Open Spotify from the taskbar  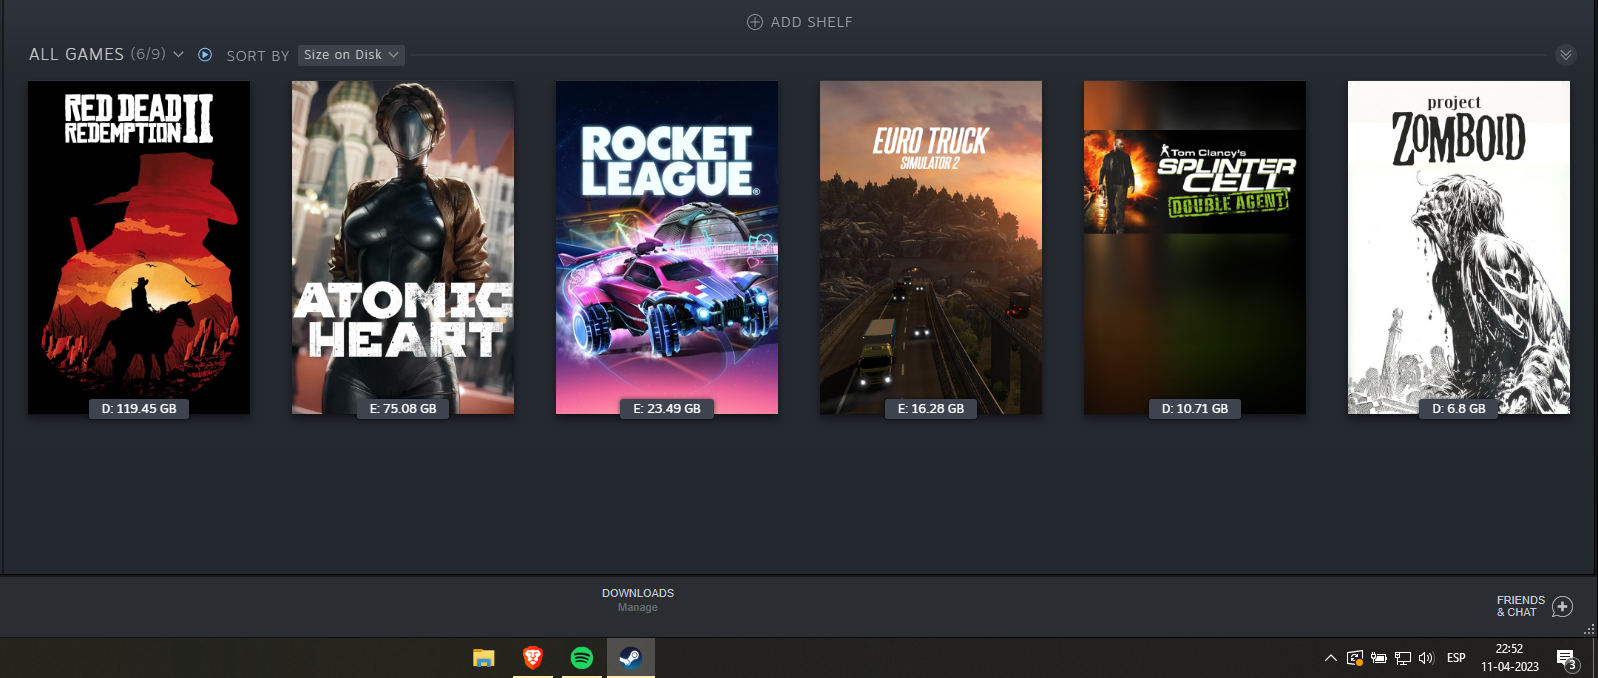pyautogui.click(x=582, y=658)
